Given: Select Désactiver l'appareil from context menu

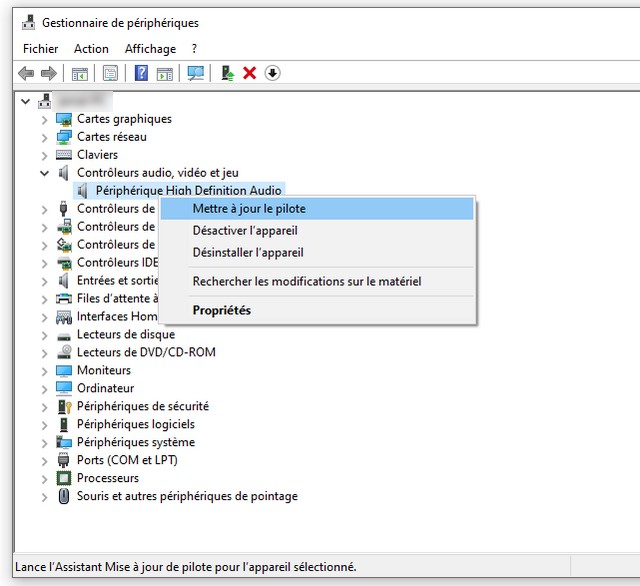Looking at the screenshot, I should [245, 231].
